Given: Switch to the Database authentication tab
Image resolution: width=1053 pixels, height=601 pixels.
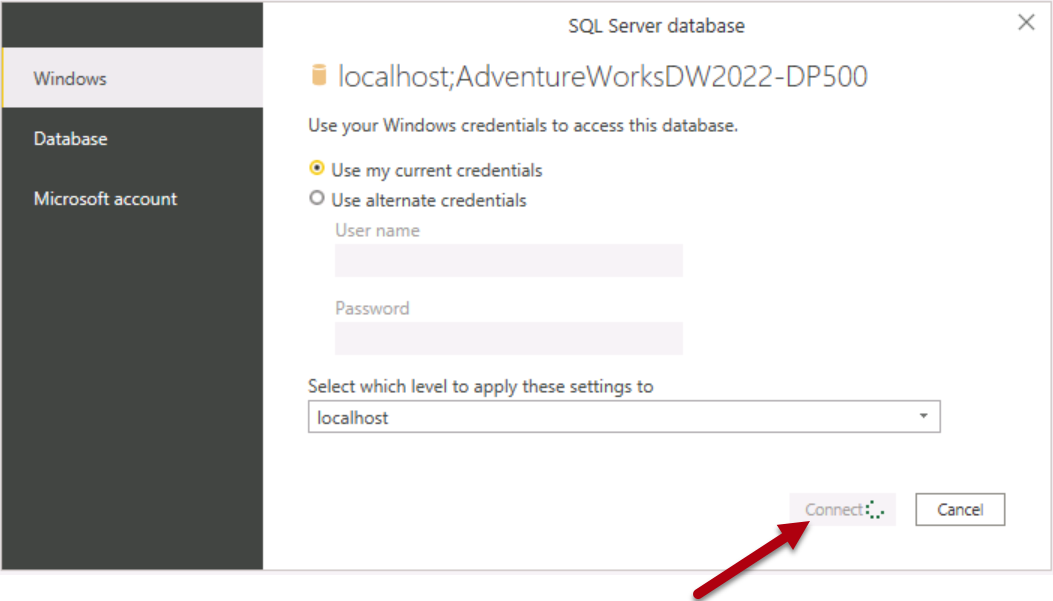Looking at the screenshot, I should (132, 138).
